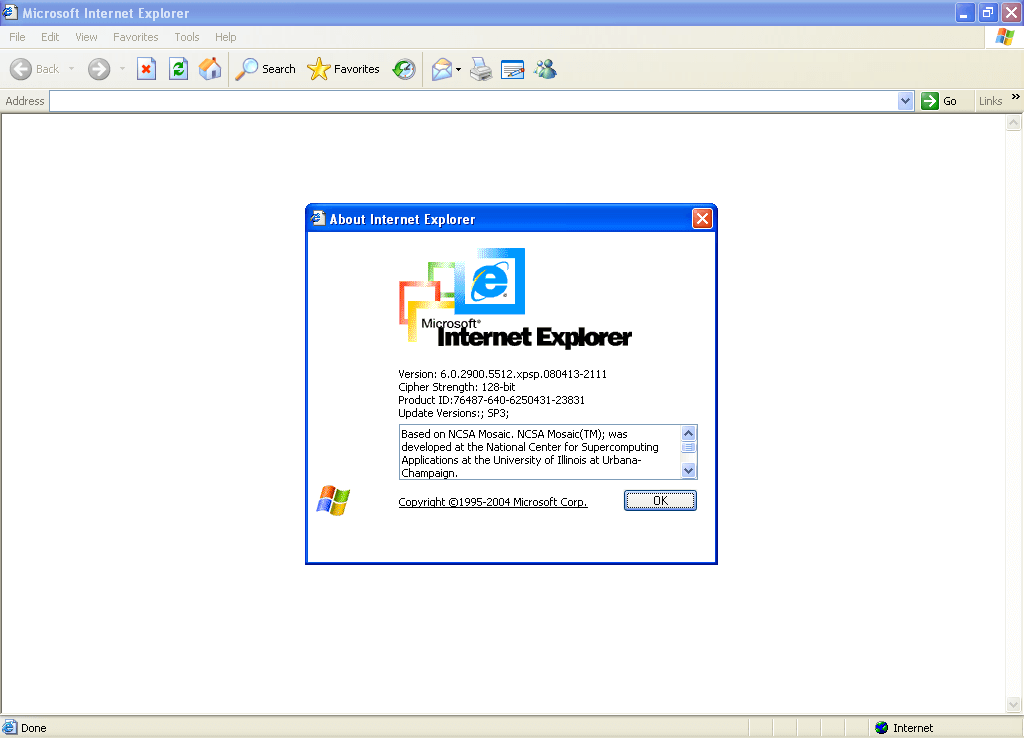
Task: Expand the address bar history dropdown
Action: point(906,100)
